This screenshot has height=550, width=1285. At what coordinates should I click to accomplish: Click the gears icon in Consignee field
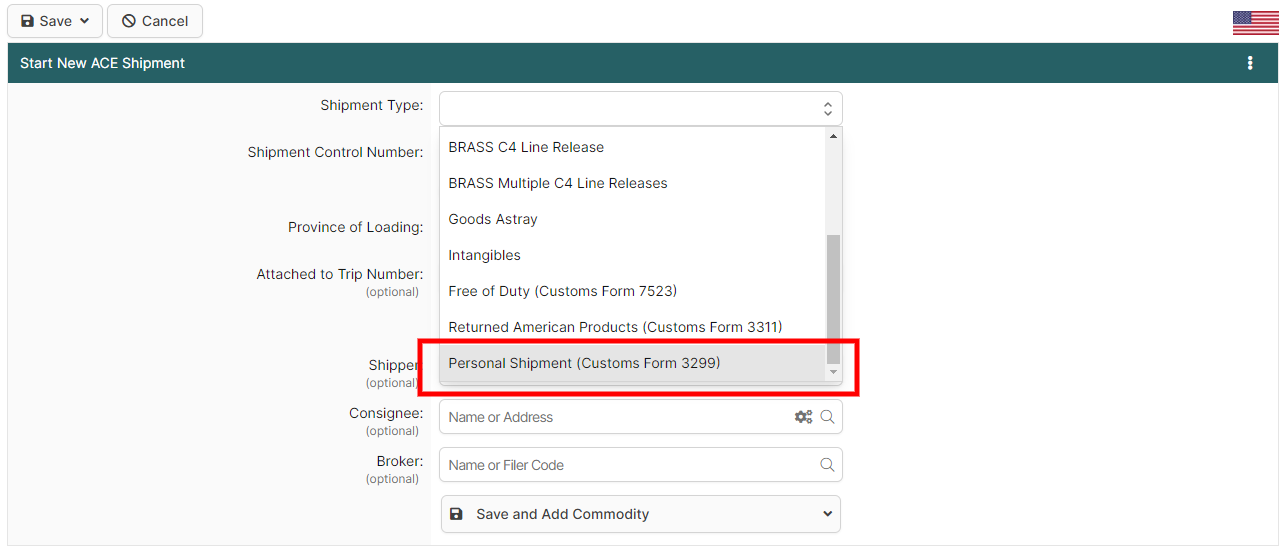pyautogui.click(x=803, y=417)
